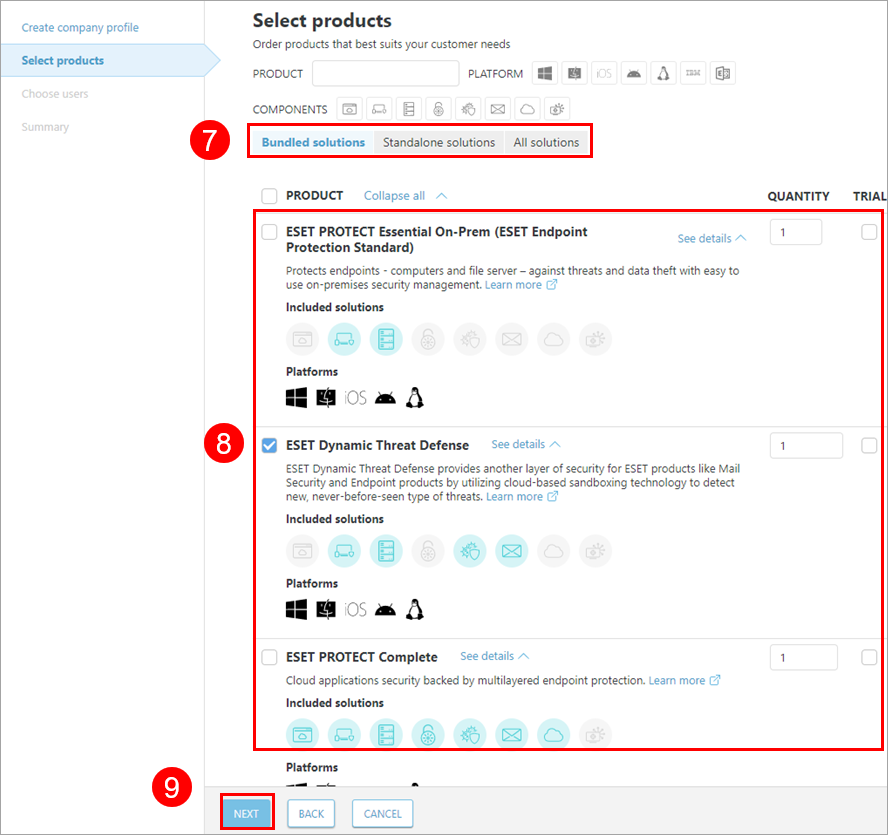Edit quantity for ESET PROTECT Essential On-Prem
The image size is (888, 835).
click(796, 232)
